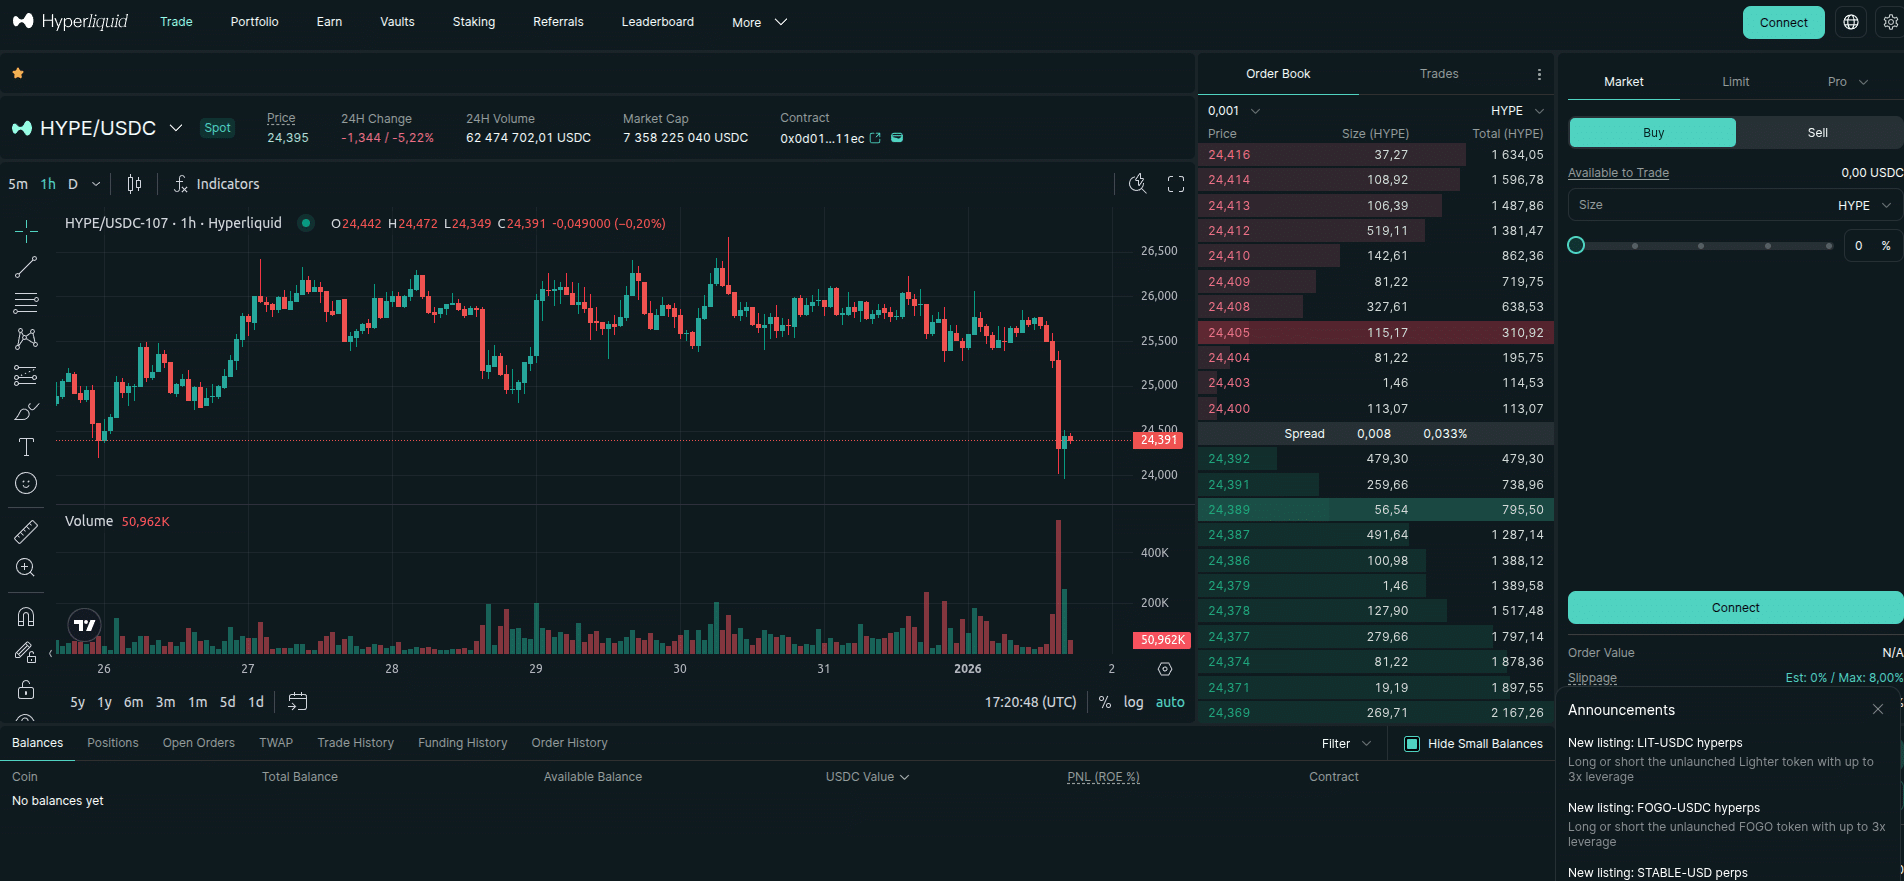
Task: Click the language globe icon
Action: [x=1851, y=22]
